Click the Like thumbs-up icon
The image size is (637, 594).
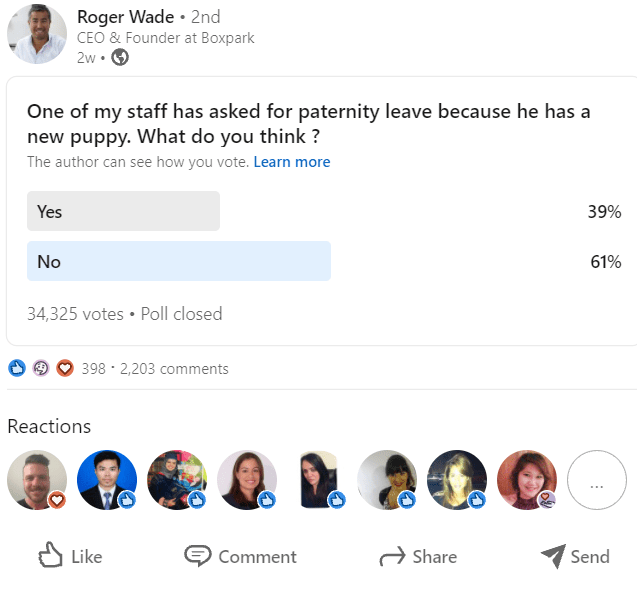pyautogui.click(x=50, y=556)
